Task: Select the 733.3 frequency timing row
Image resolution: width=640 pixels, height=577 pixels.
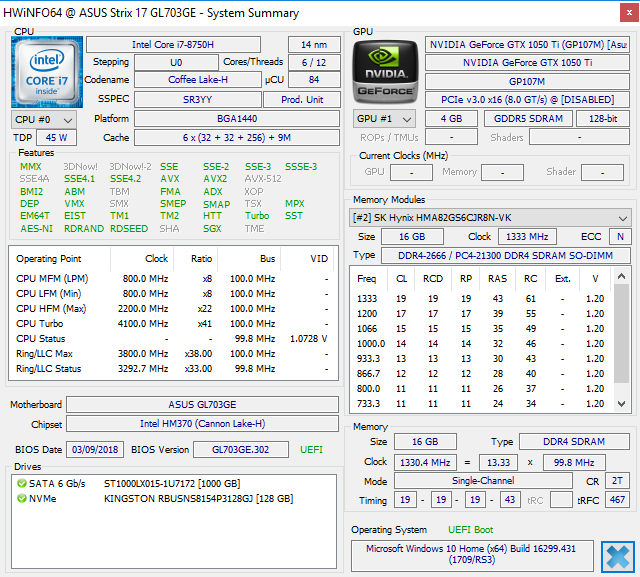Action: 482,404
